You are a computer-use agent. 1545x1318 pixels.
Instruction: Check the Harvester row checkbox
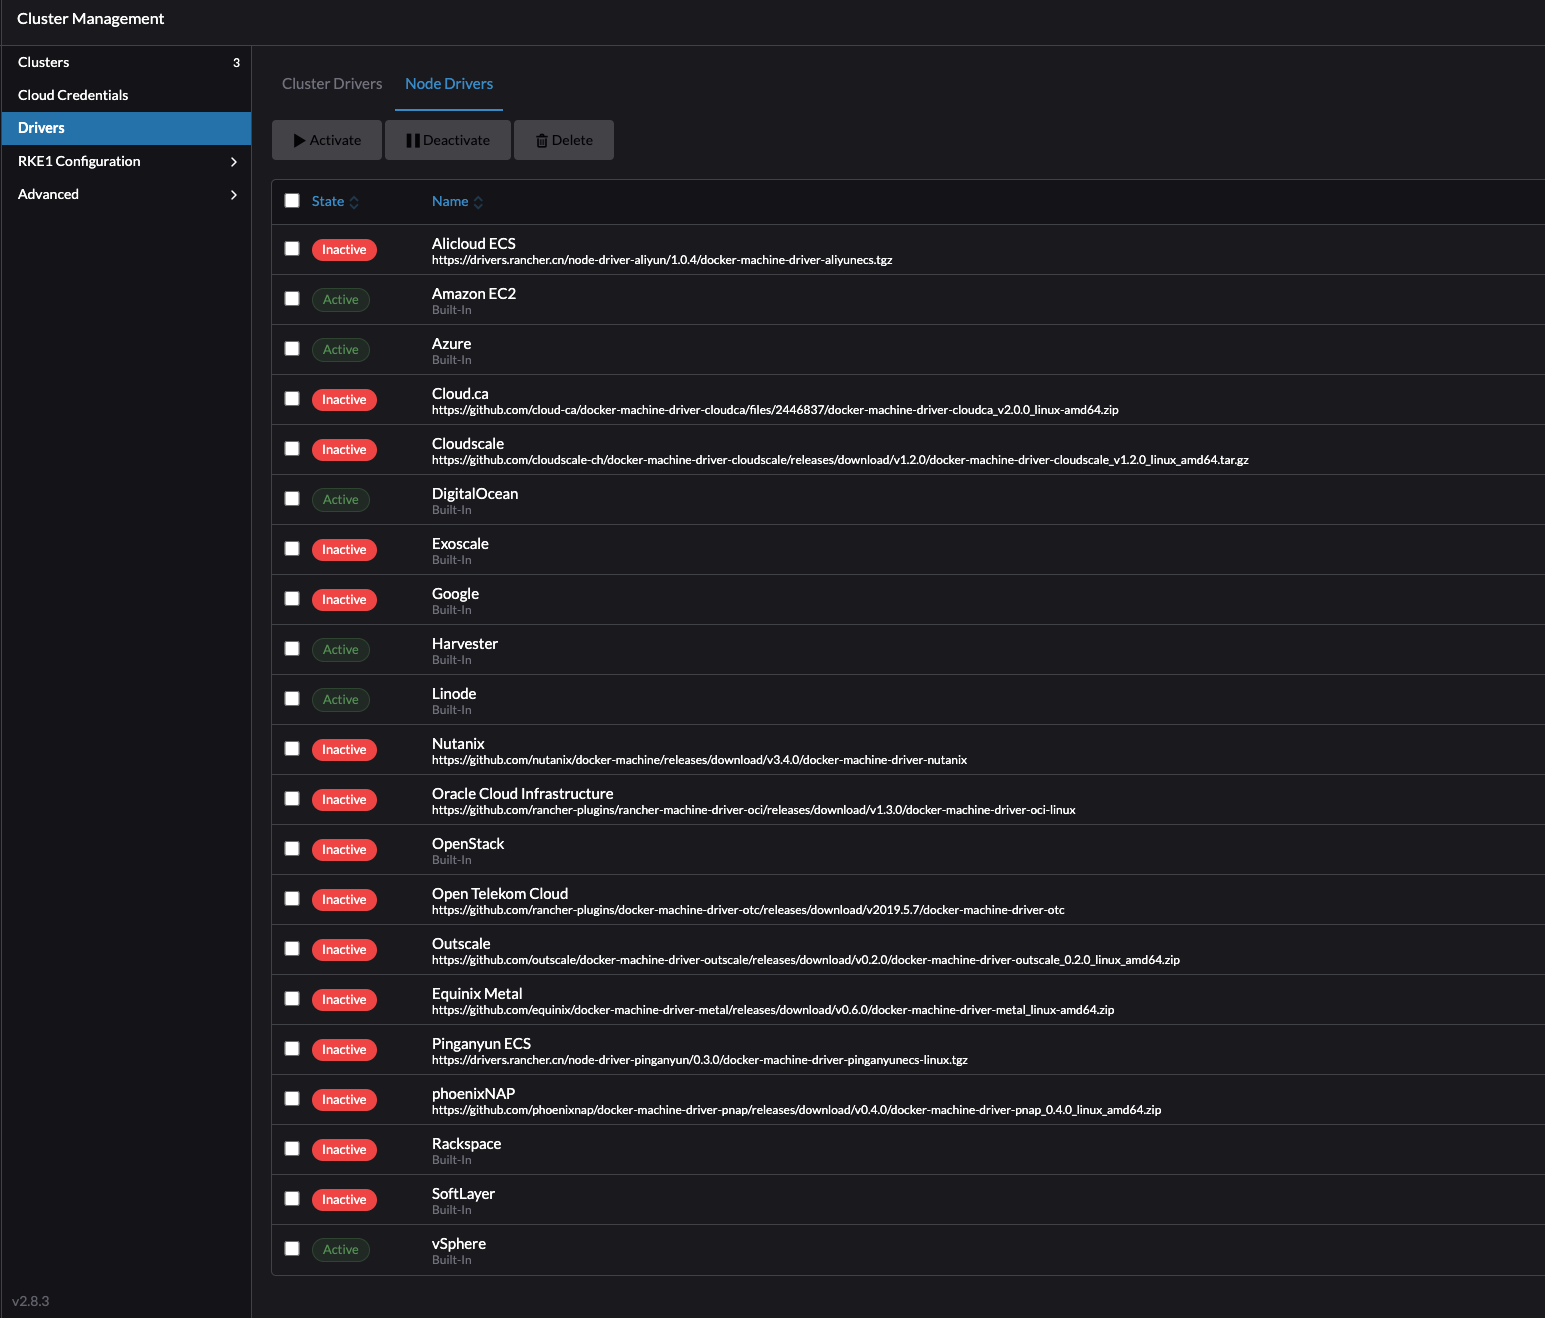click(292, 648)
